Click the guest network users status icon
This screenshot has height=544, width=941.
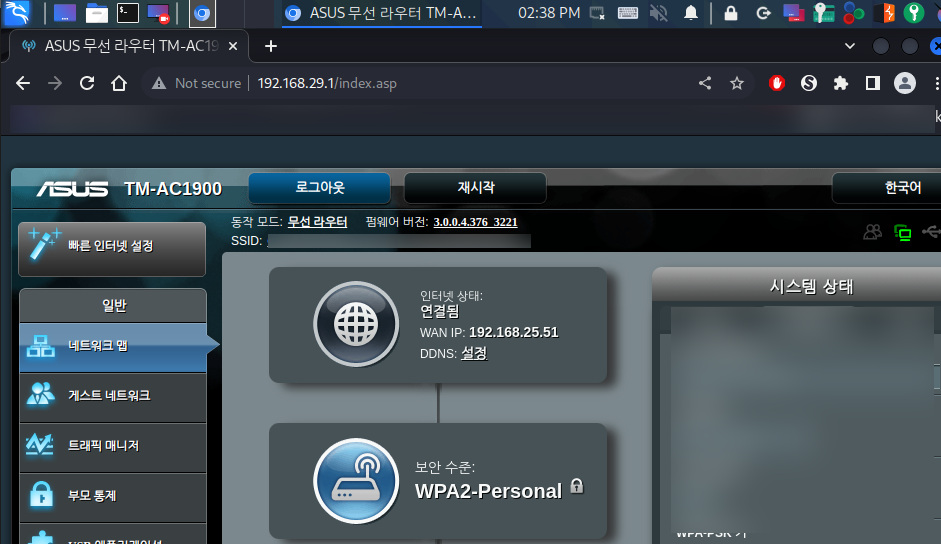coord(873,232)
